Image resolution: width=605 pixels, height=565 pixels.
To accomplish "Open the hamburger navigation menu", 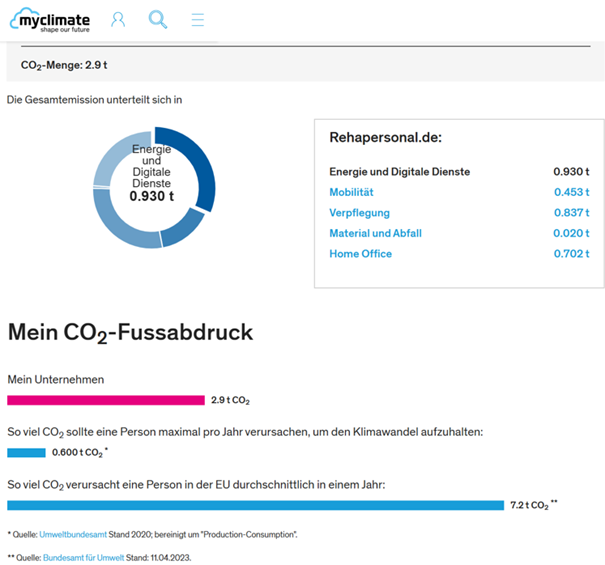I will pyautogui.click(x=198, y=19).
